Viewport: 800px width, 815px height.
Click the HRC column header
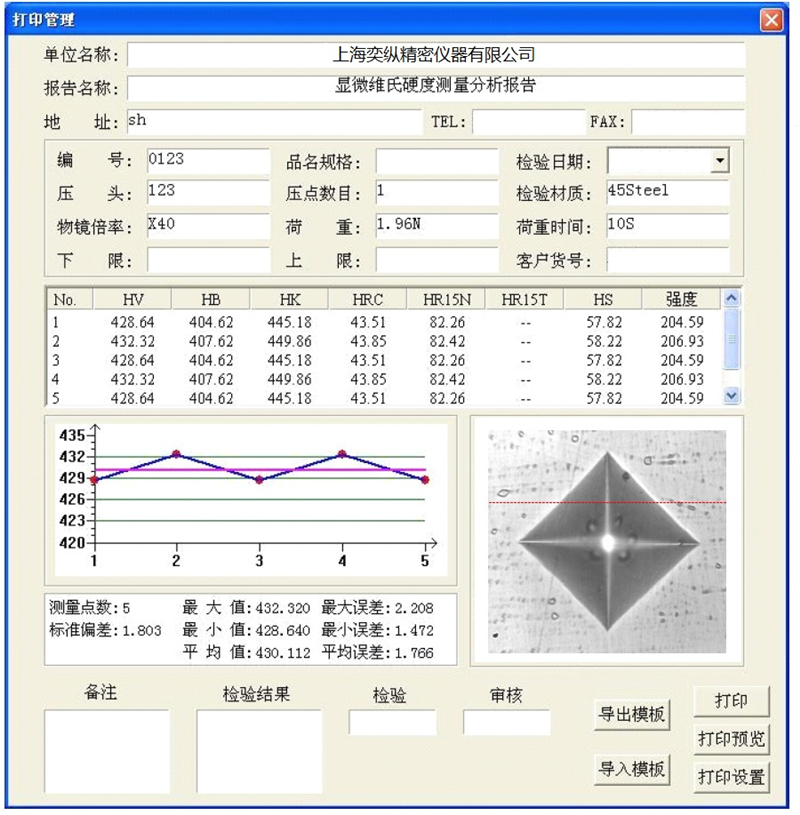tap(368, 299)
